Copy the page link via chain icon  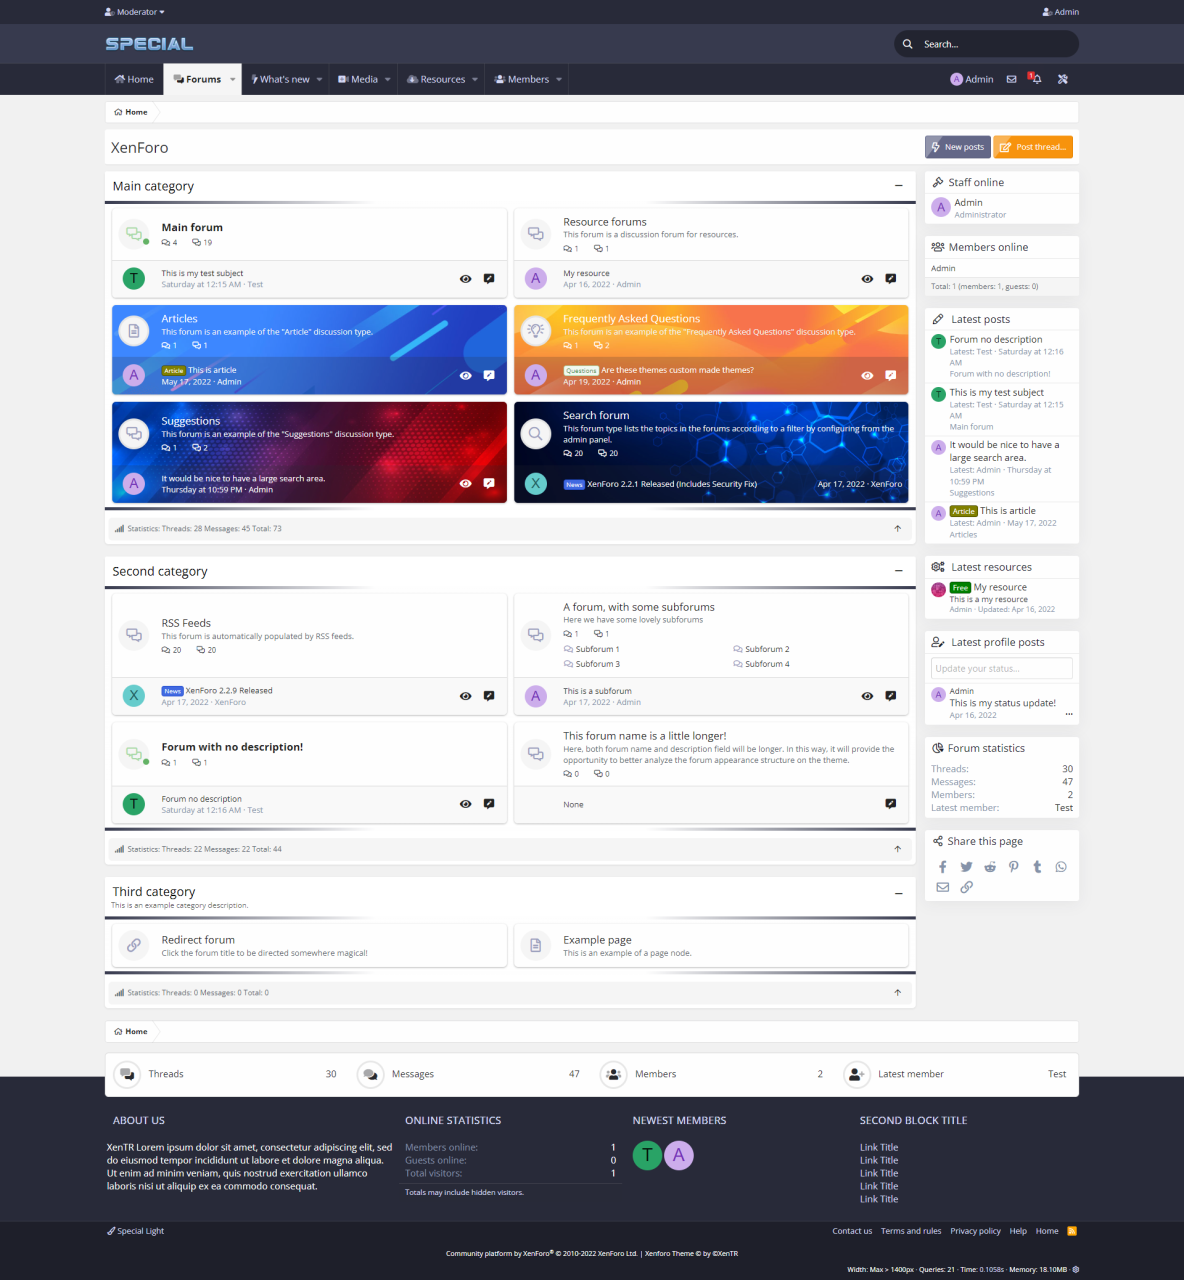[966, 887]
